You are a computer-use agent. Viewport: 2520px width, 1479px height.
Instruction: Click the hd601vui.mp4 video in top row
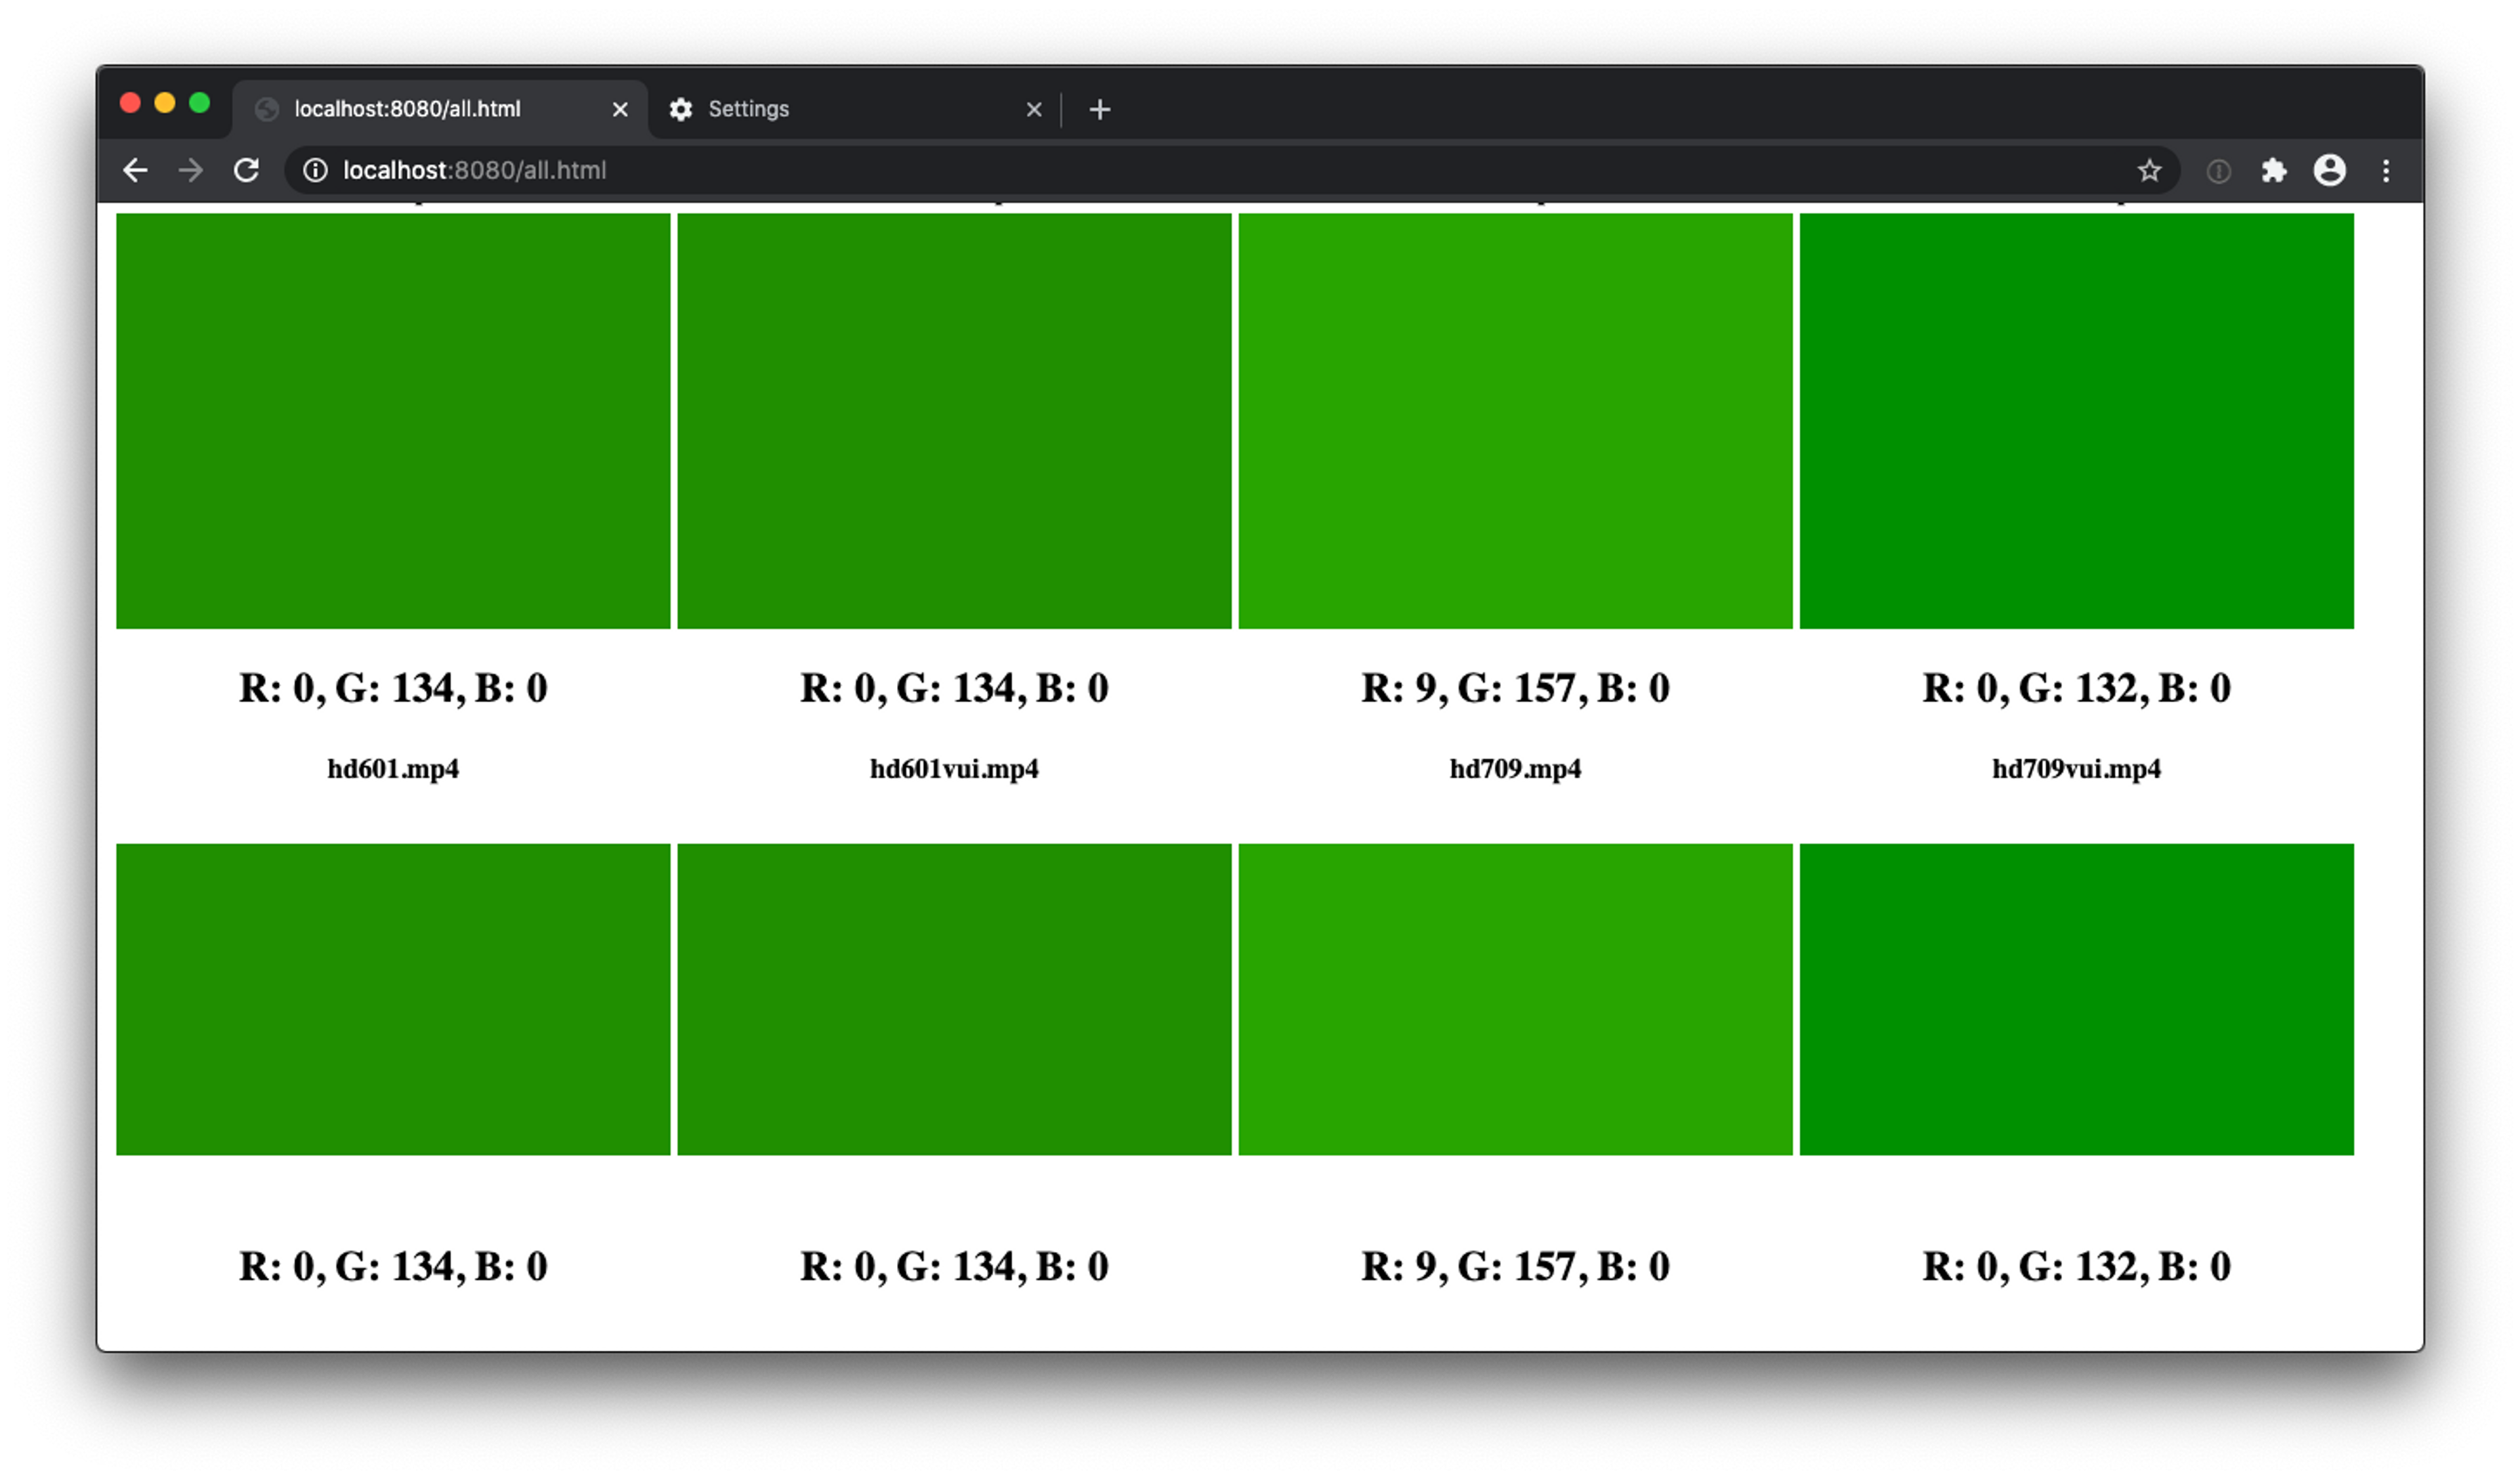(x=954, y=420)
